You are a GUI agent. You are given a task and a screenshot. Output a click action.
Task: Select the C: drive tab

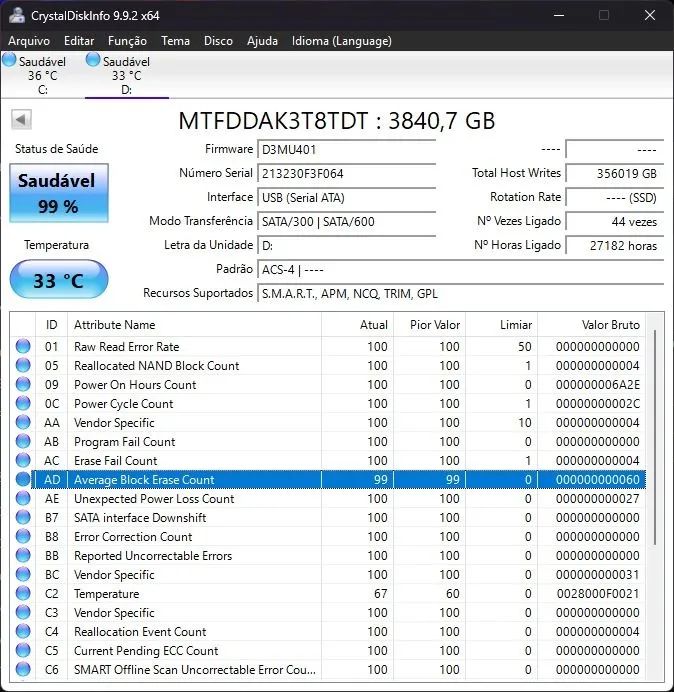(x=42, y=75)
